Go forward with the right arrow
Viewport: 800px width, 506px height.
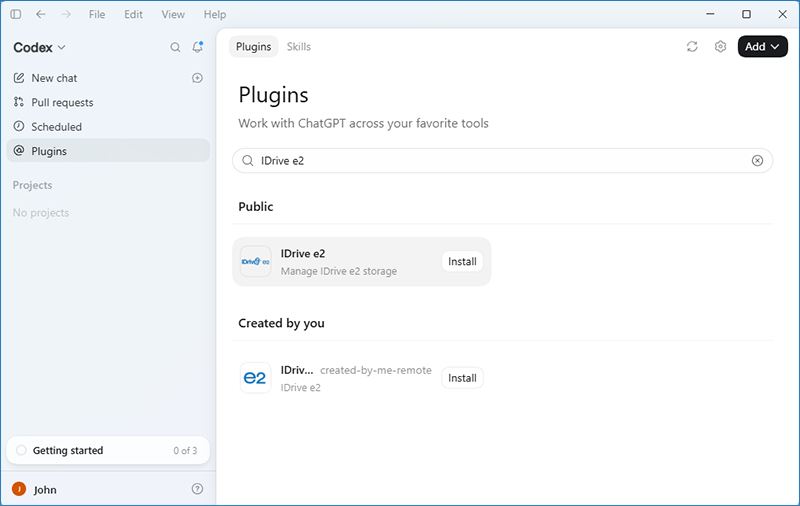pos(66,14)
